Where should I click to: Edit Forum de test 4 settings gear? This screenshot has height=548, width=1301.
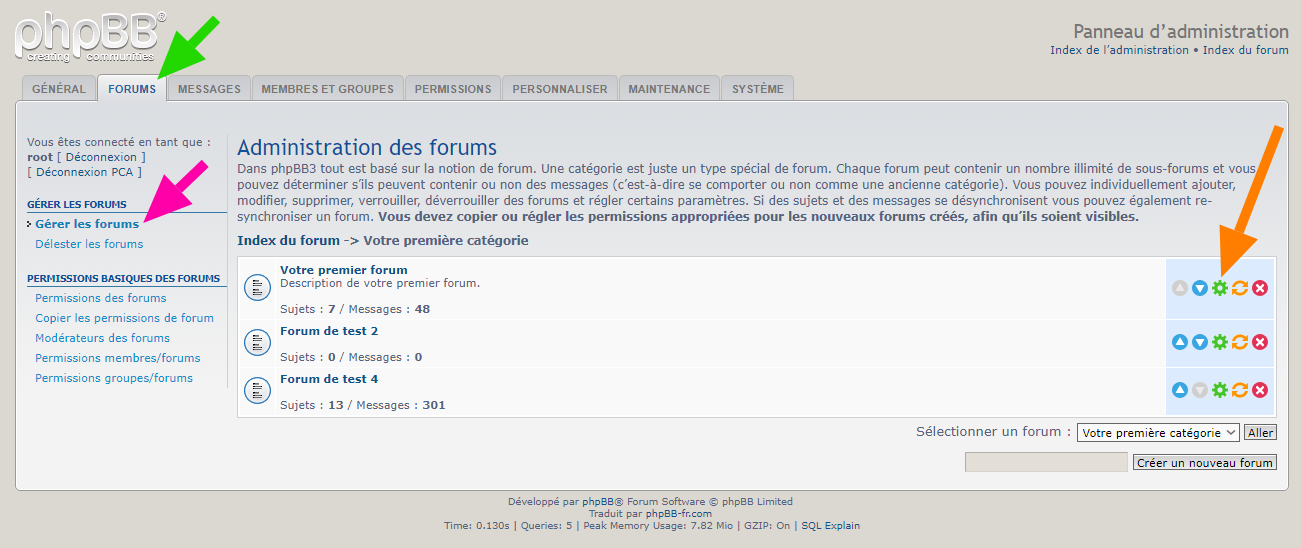(1219, 390)
